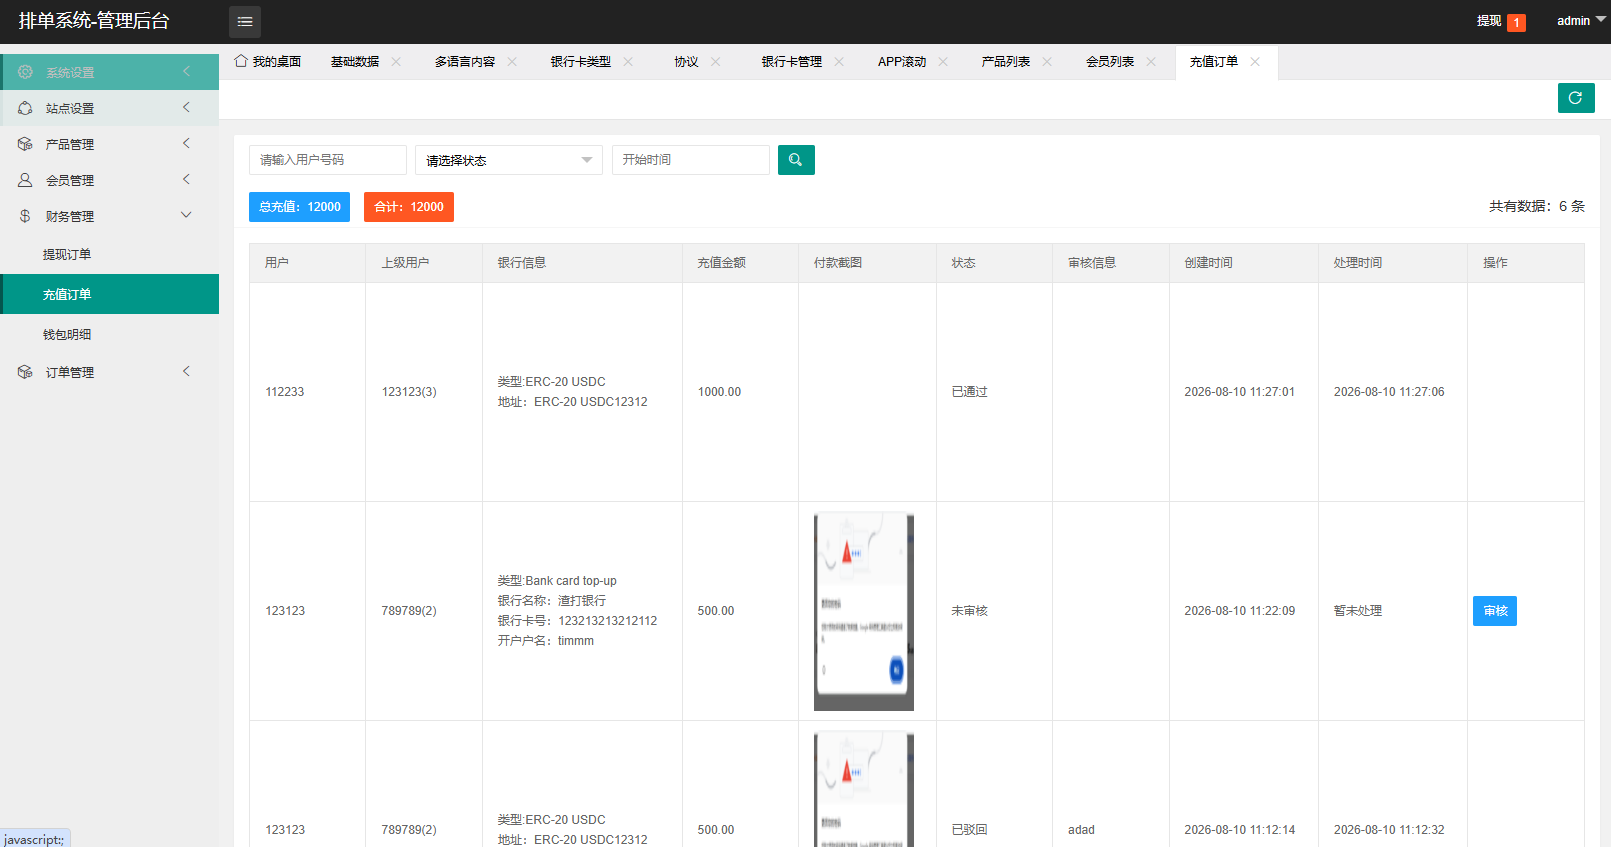Open payment screenshot for 已驳回 order

click(864, 789)
